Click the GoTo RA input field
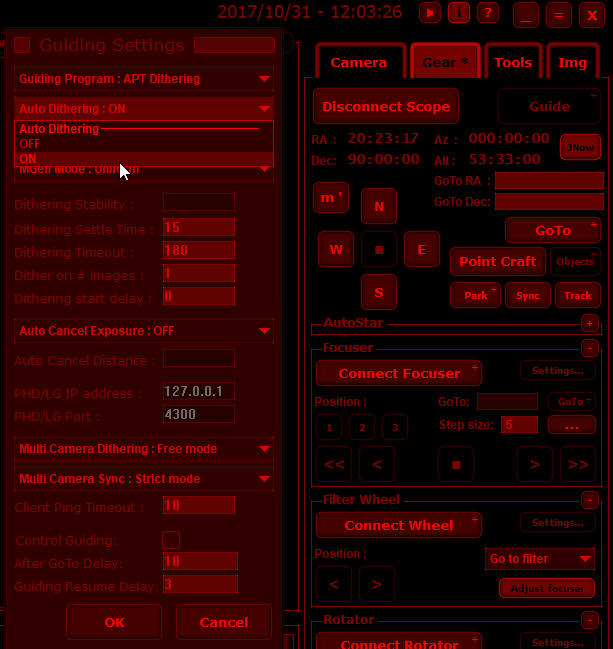This screenshot has width=613, height=649. click(x=549, y=181)
